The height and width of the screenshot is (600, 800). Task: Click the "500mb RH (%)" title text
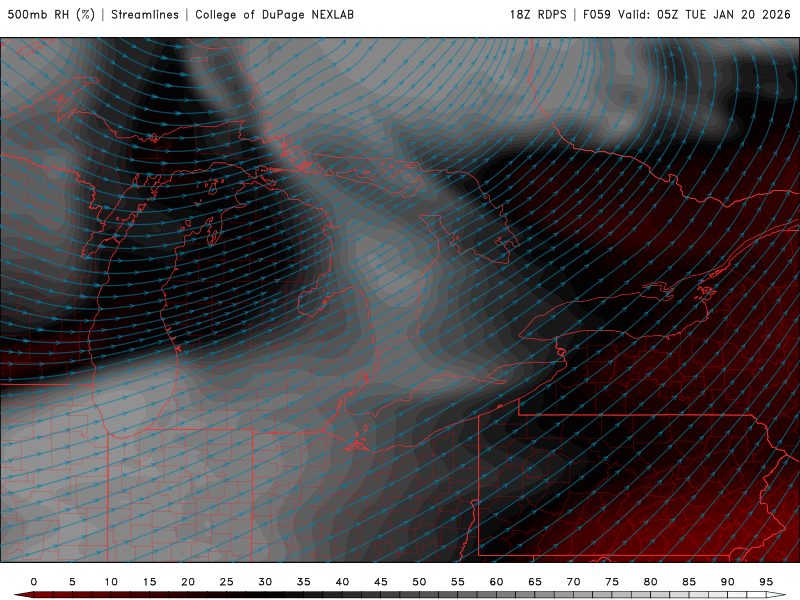pos(51,15)
